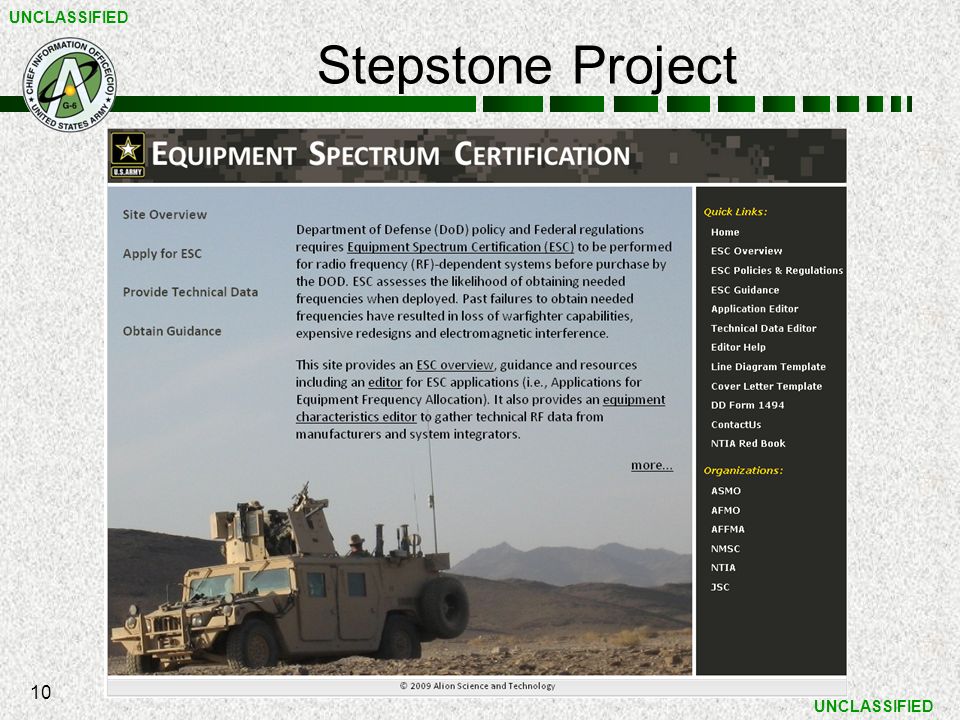
Task: Visit the JSC organization link
Action: 720,587
